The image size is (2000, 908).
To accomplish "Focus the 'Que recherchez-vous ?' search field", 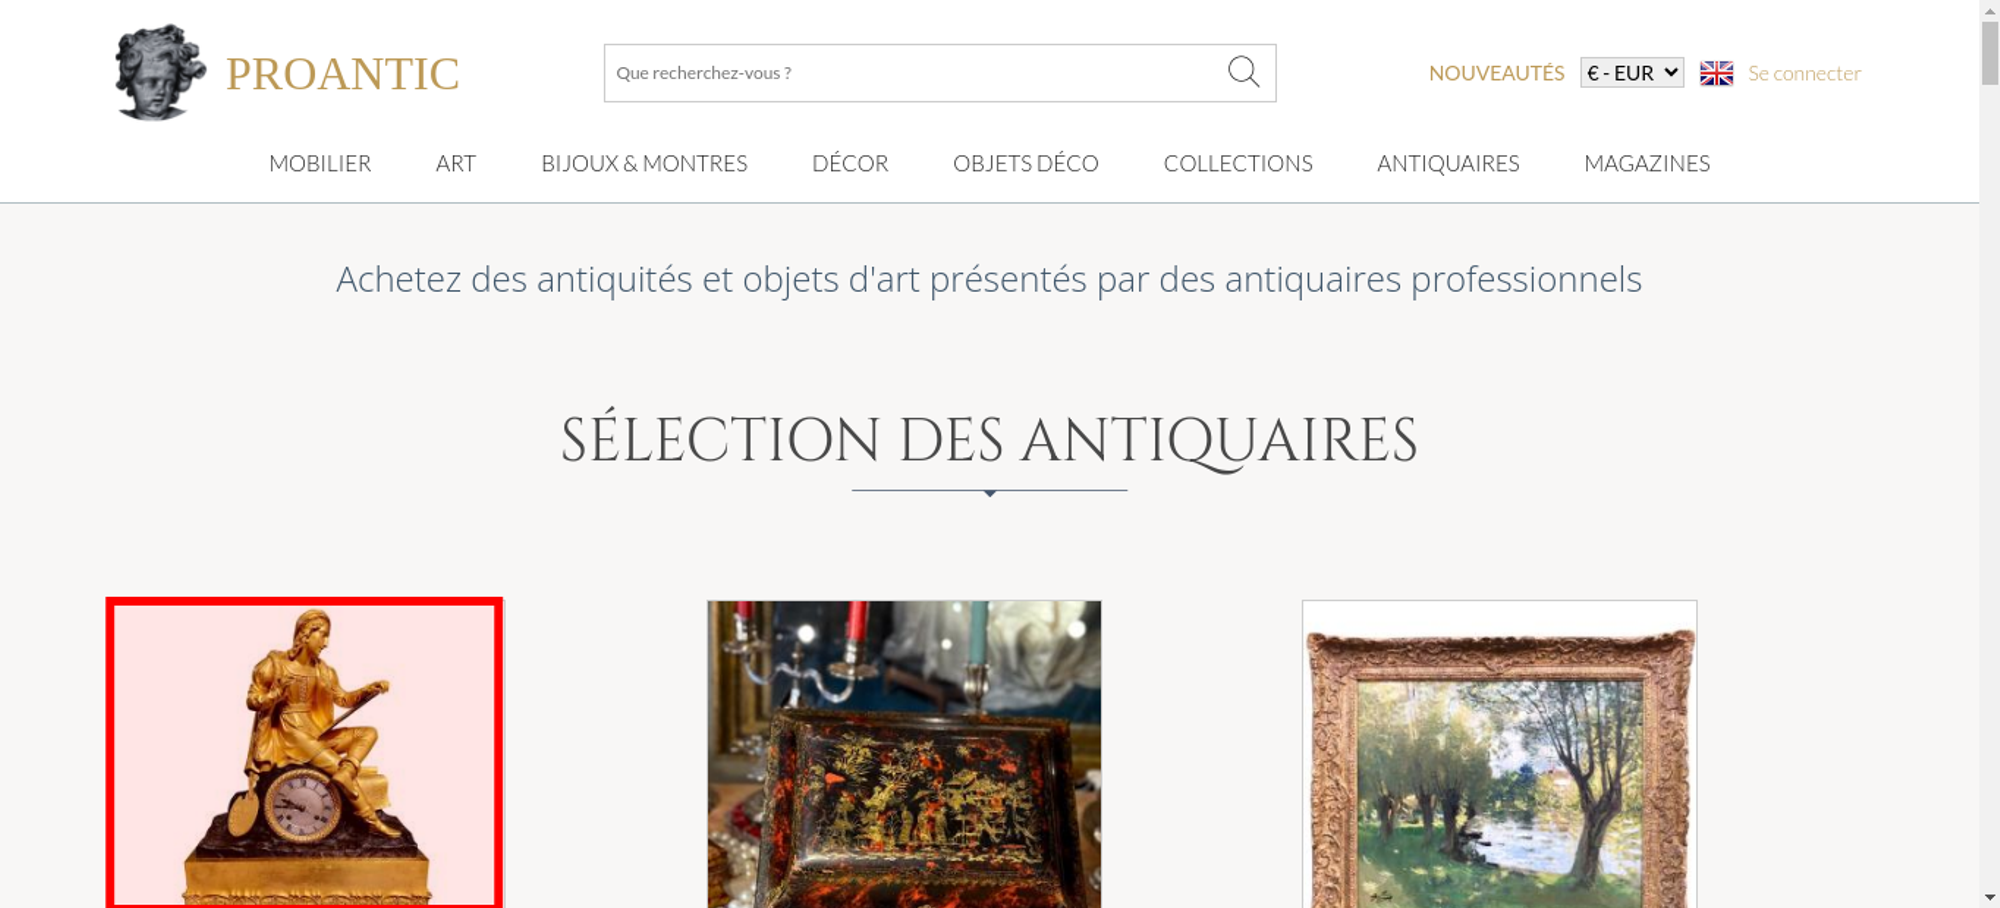I will point(915,73).
